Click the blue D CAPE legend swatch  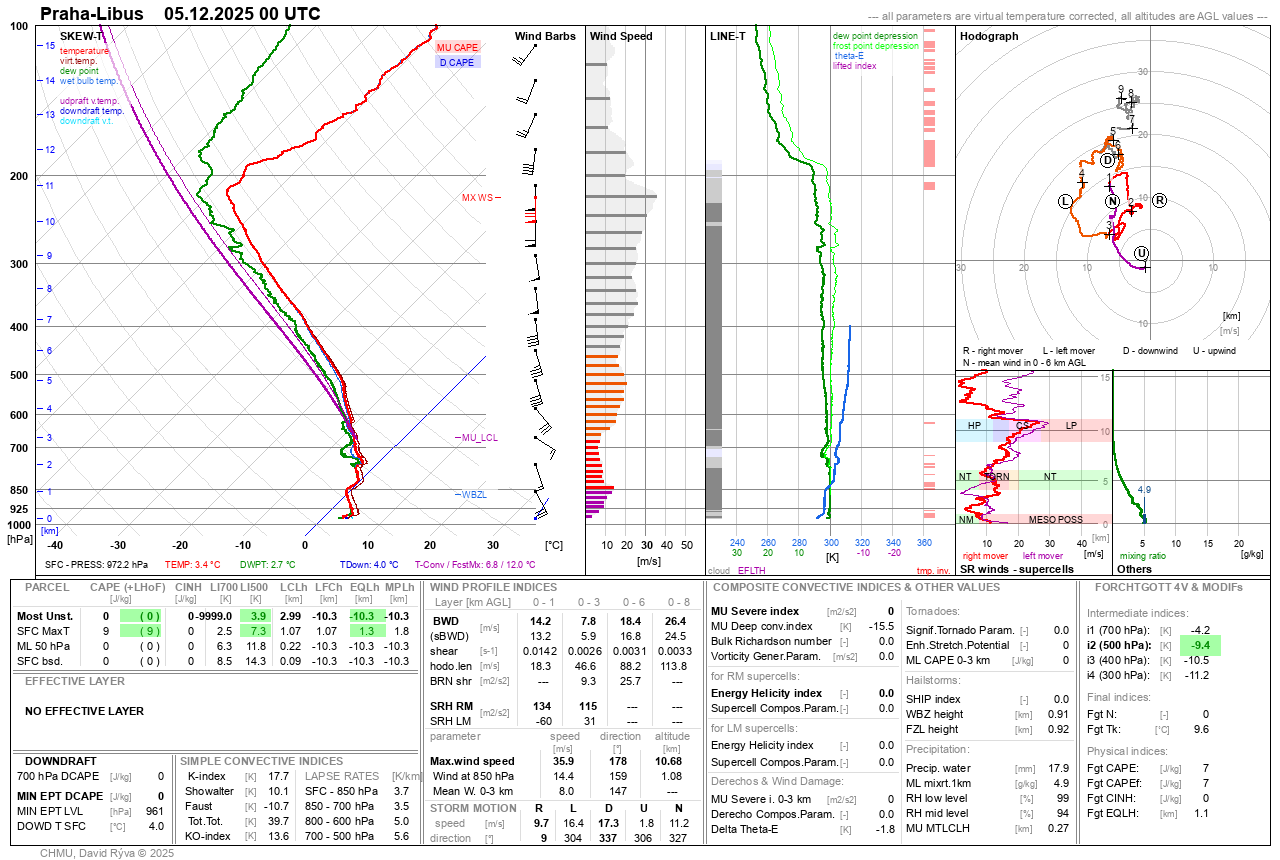click(458, 62)
